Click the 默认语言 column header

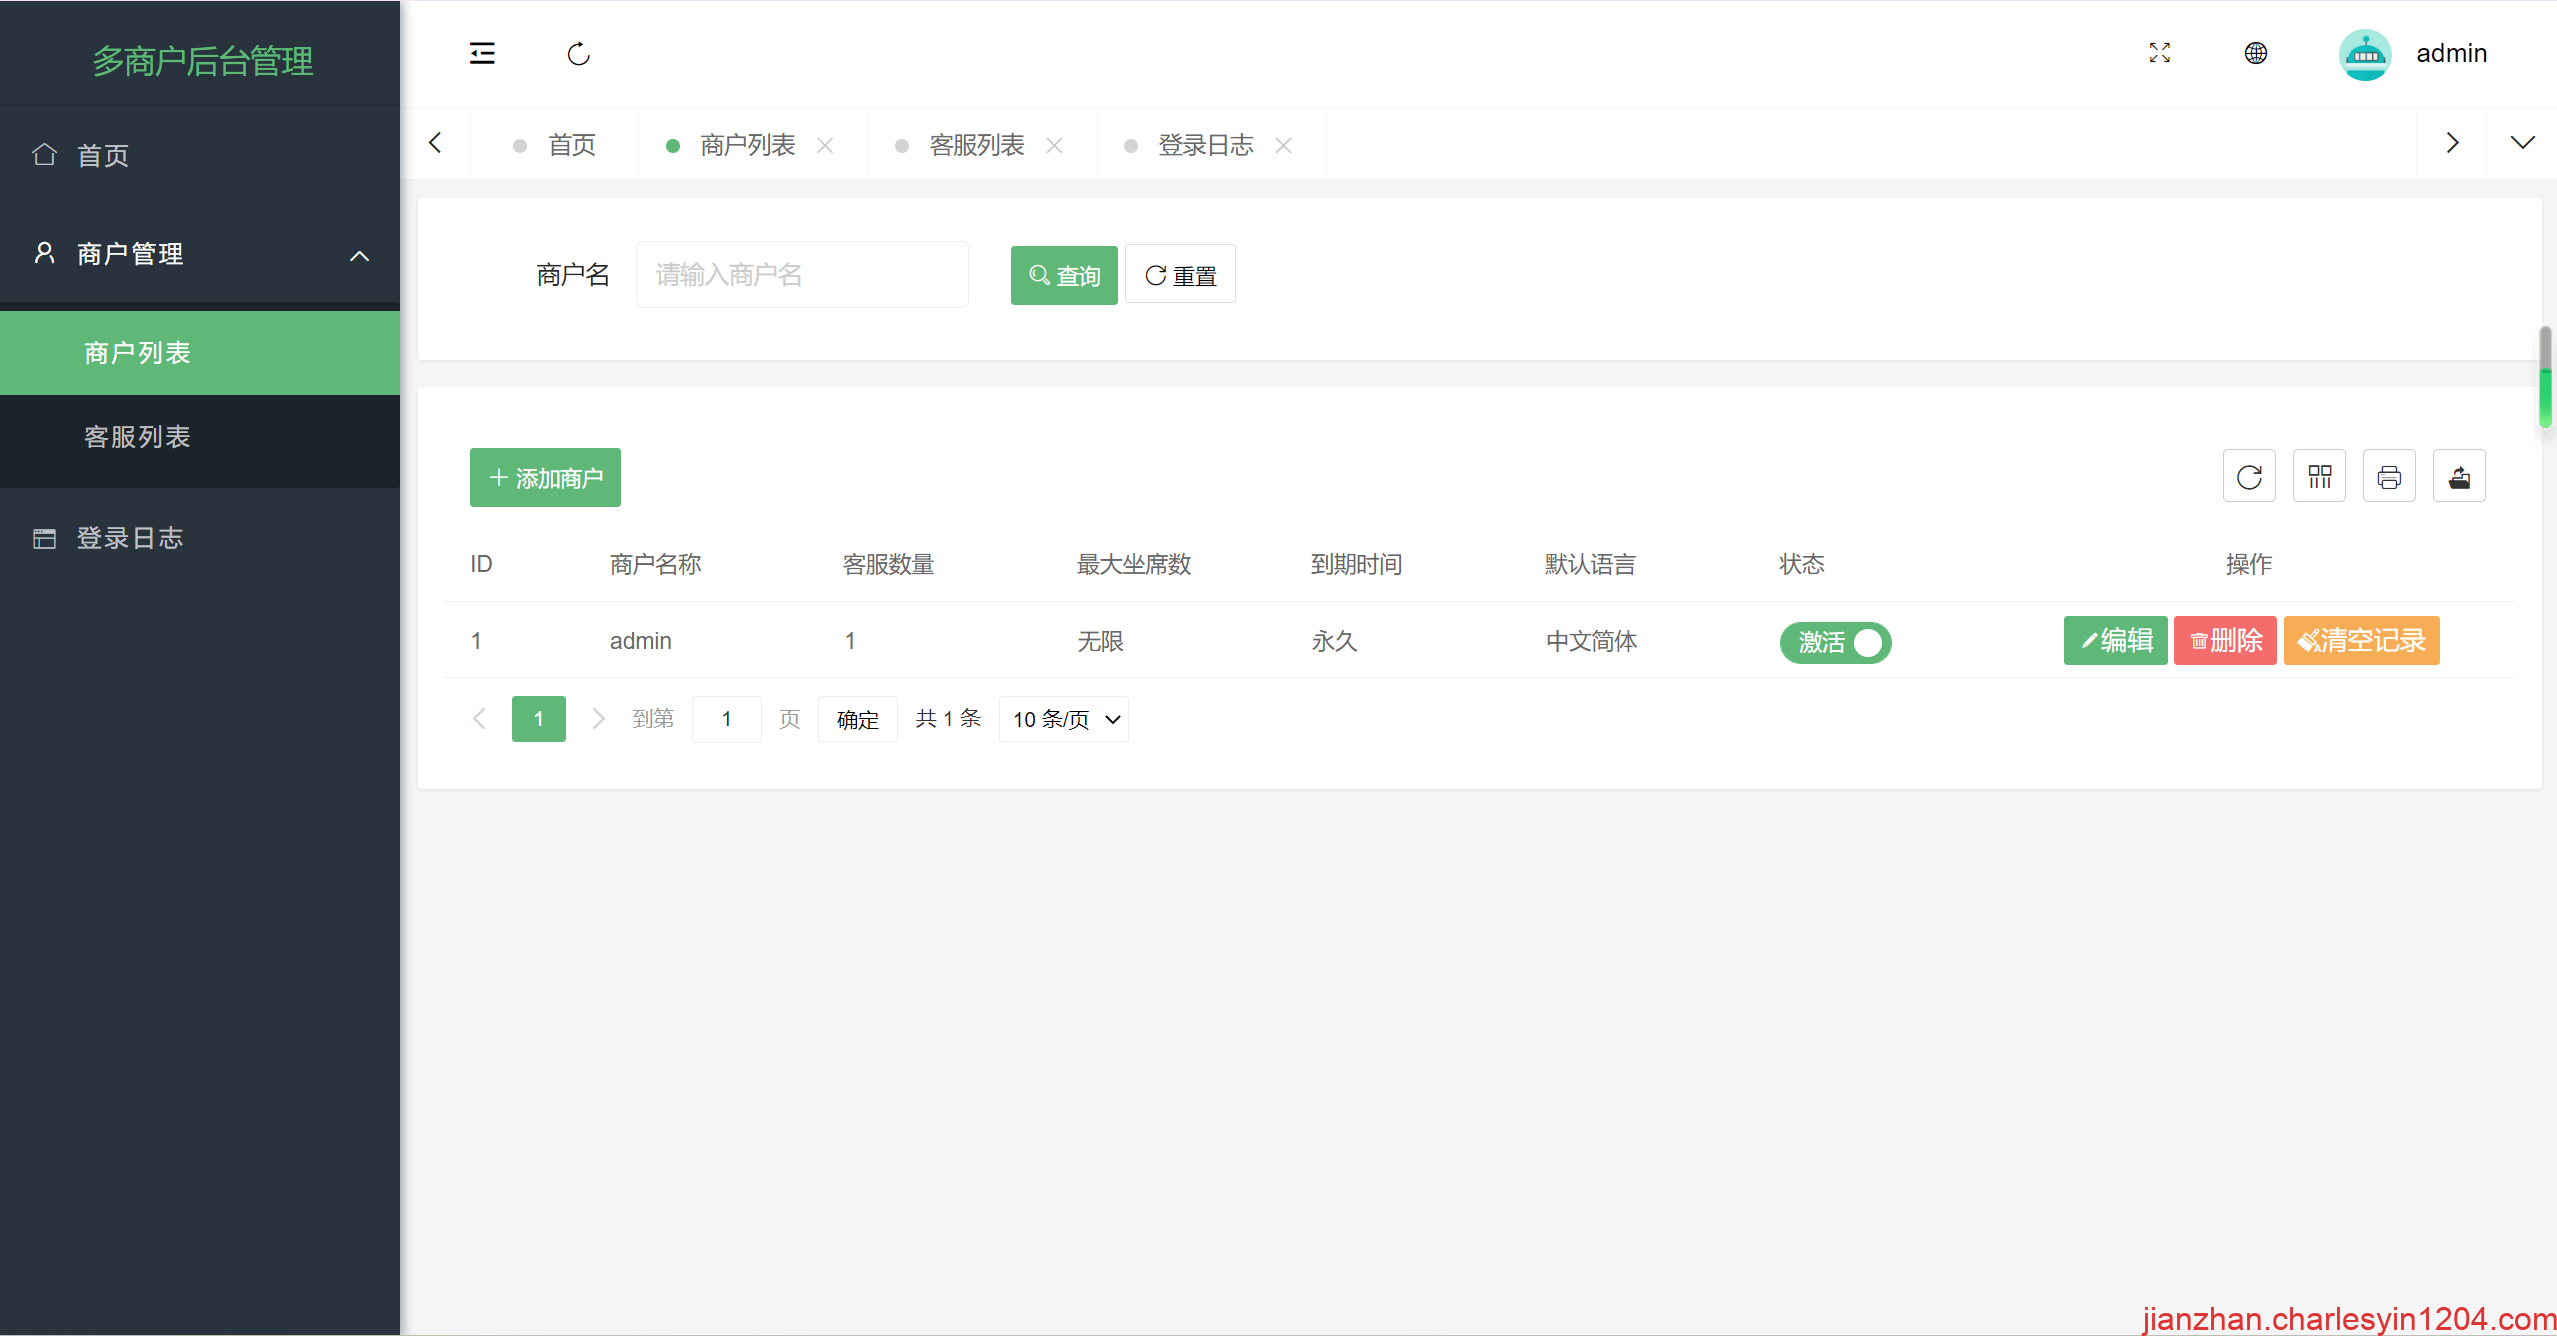1590,564
